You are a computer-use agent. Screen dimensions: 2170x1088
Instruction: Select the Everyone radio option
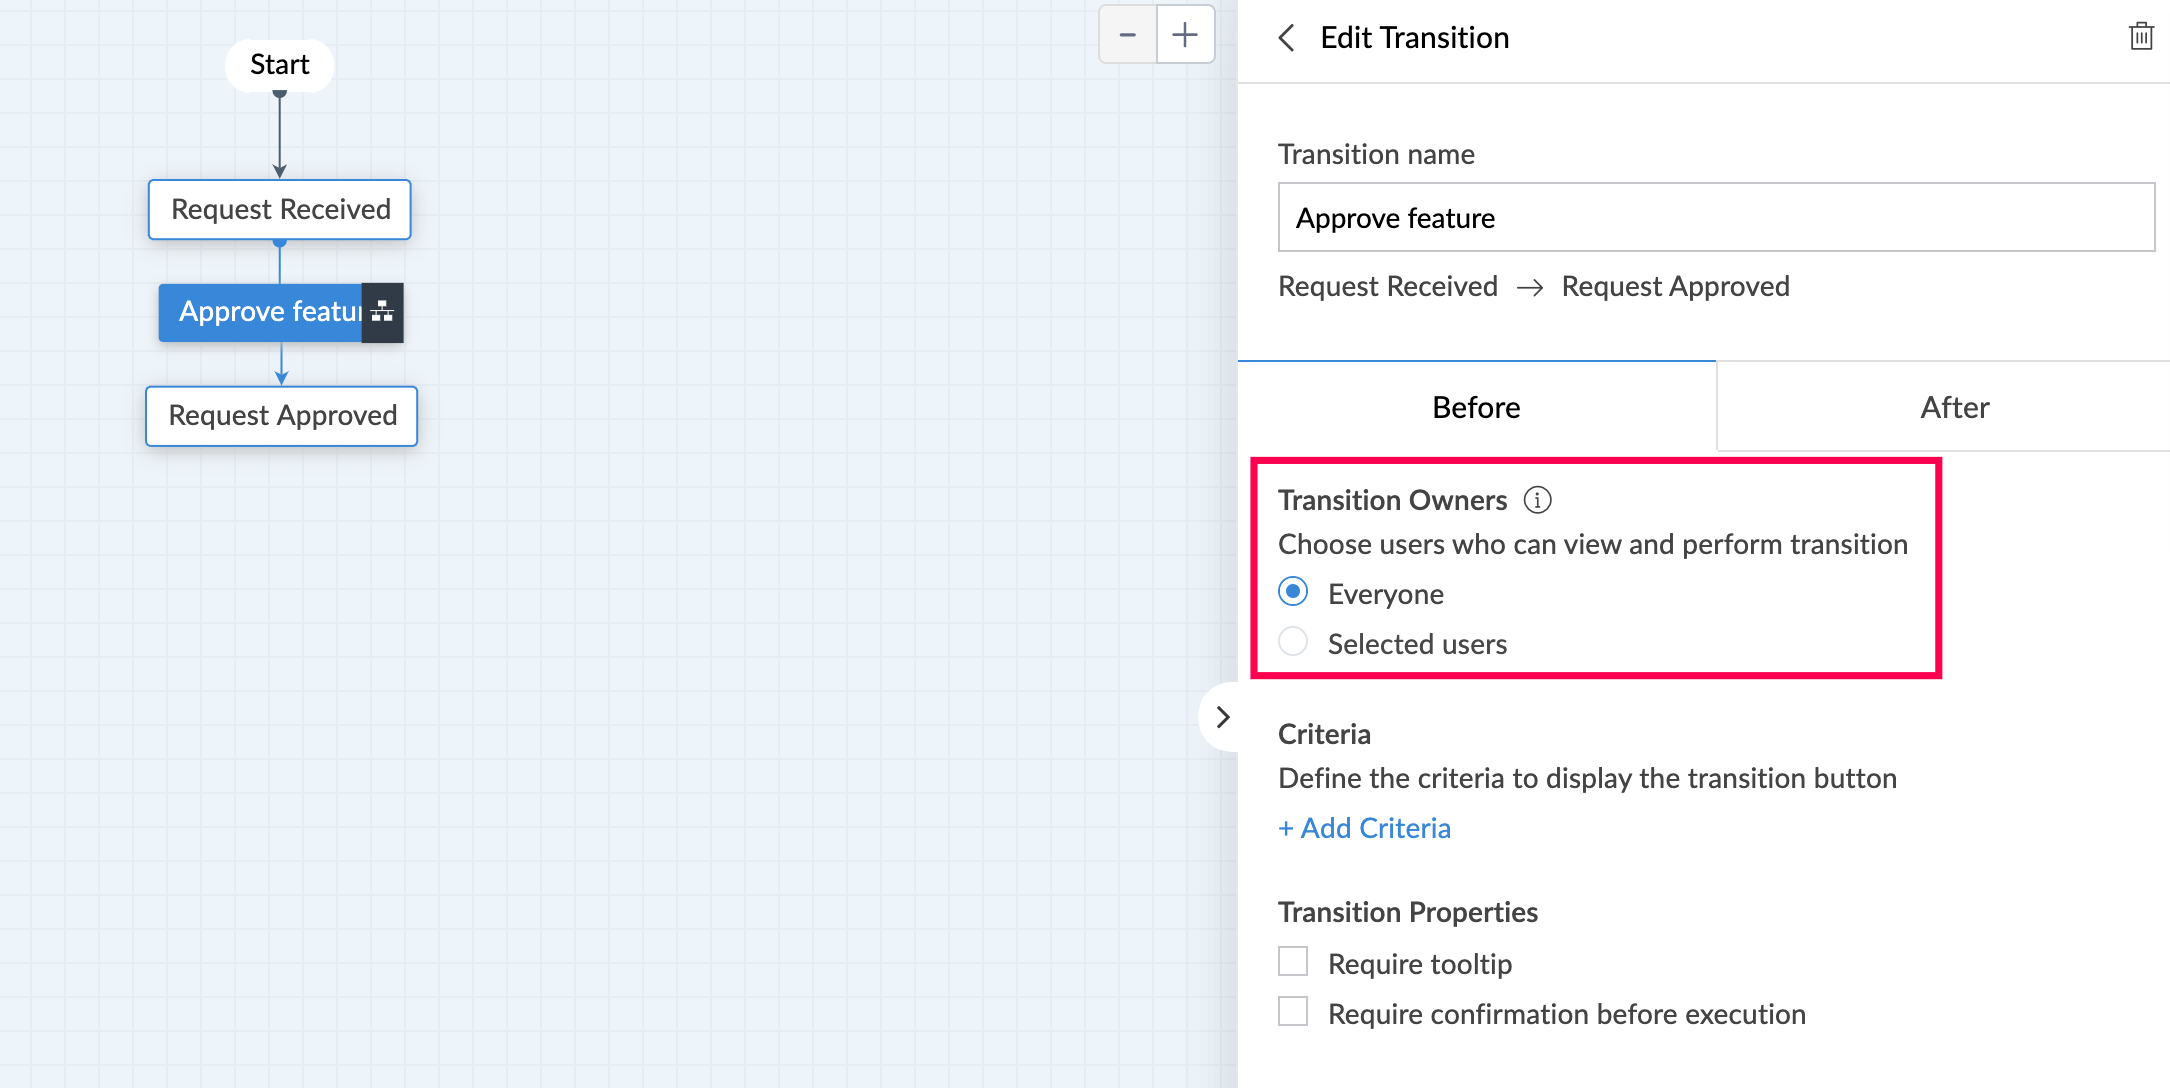(x=1293, y=592)
